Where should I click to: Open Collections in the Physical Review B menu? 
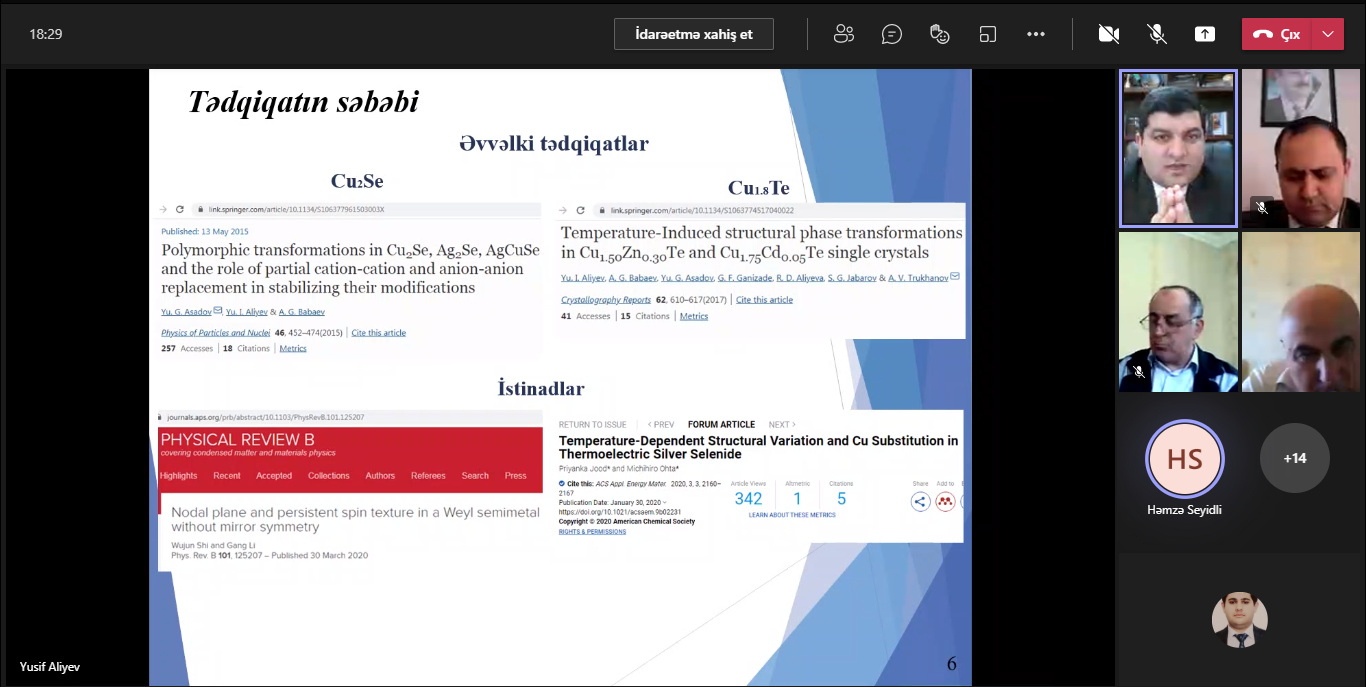click(x=329, y=476)
